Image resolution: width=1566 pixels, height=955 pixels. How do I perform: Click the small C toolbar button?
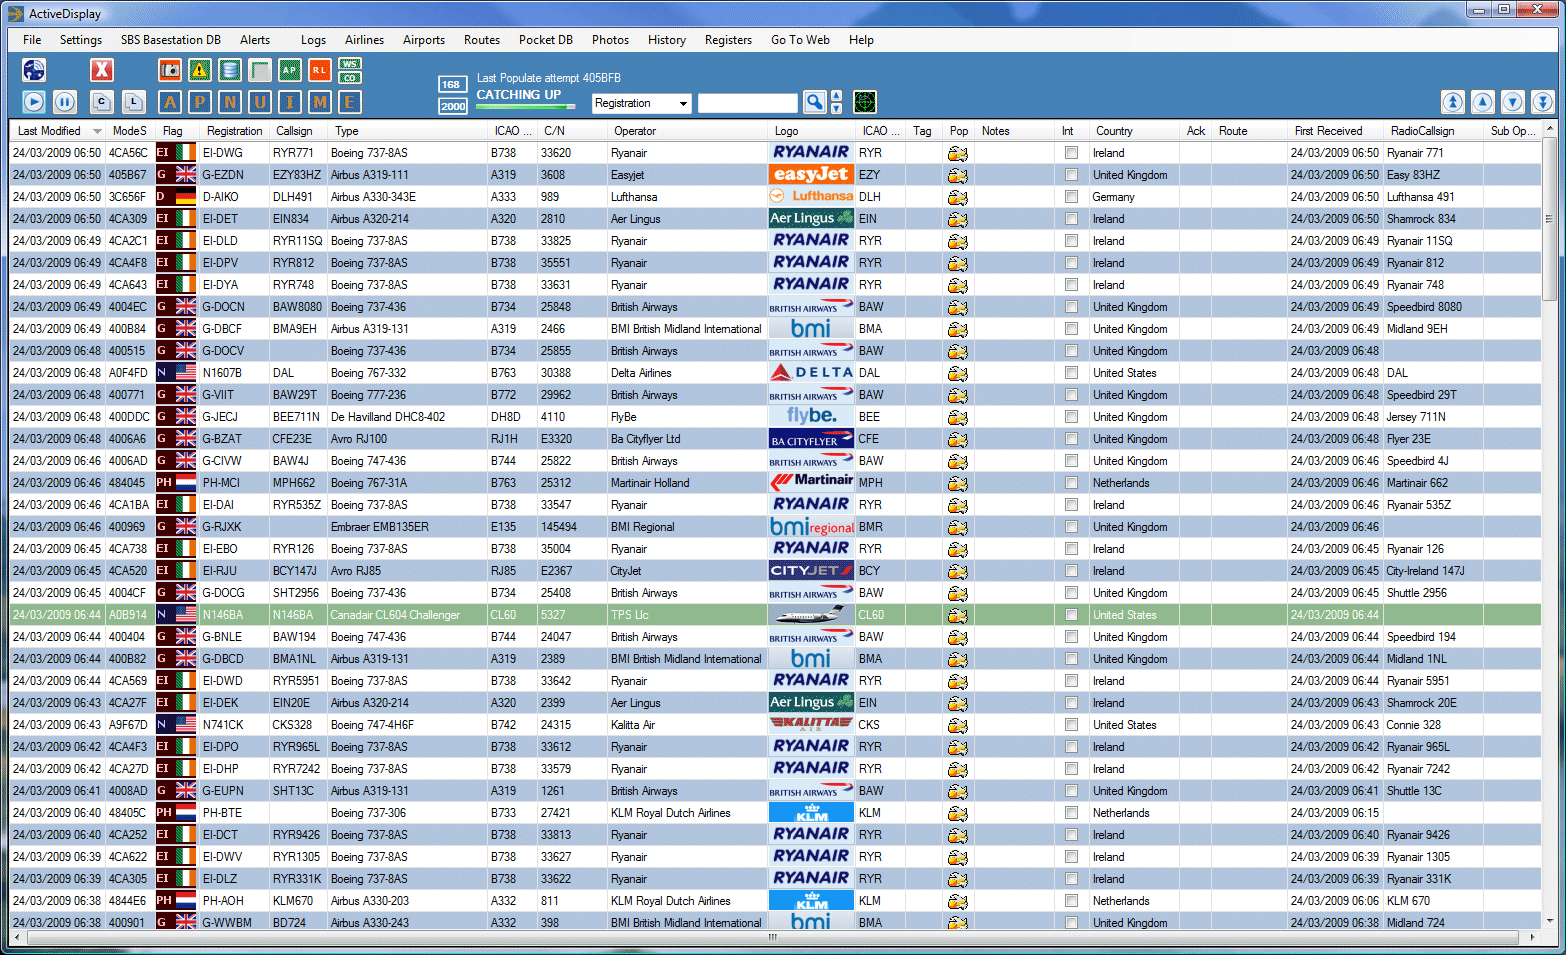pyautogui.click(x=102, y=102)
